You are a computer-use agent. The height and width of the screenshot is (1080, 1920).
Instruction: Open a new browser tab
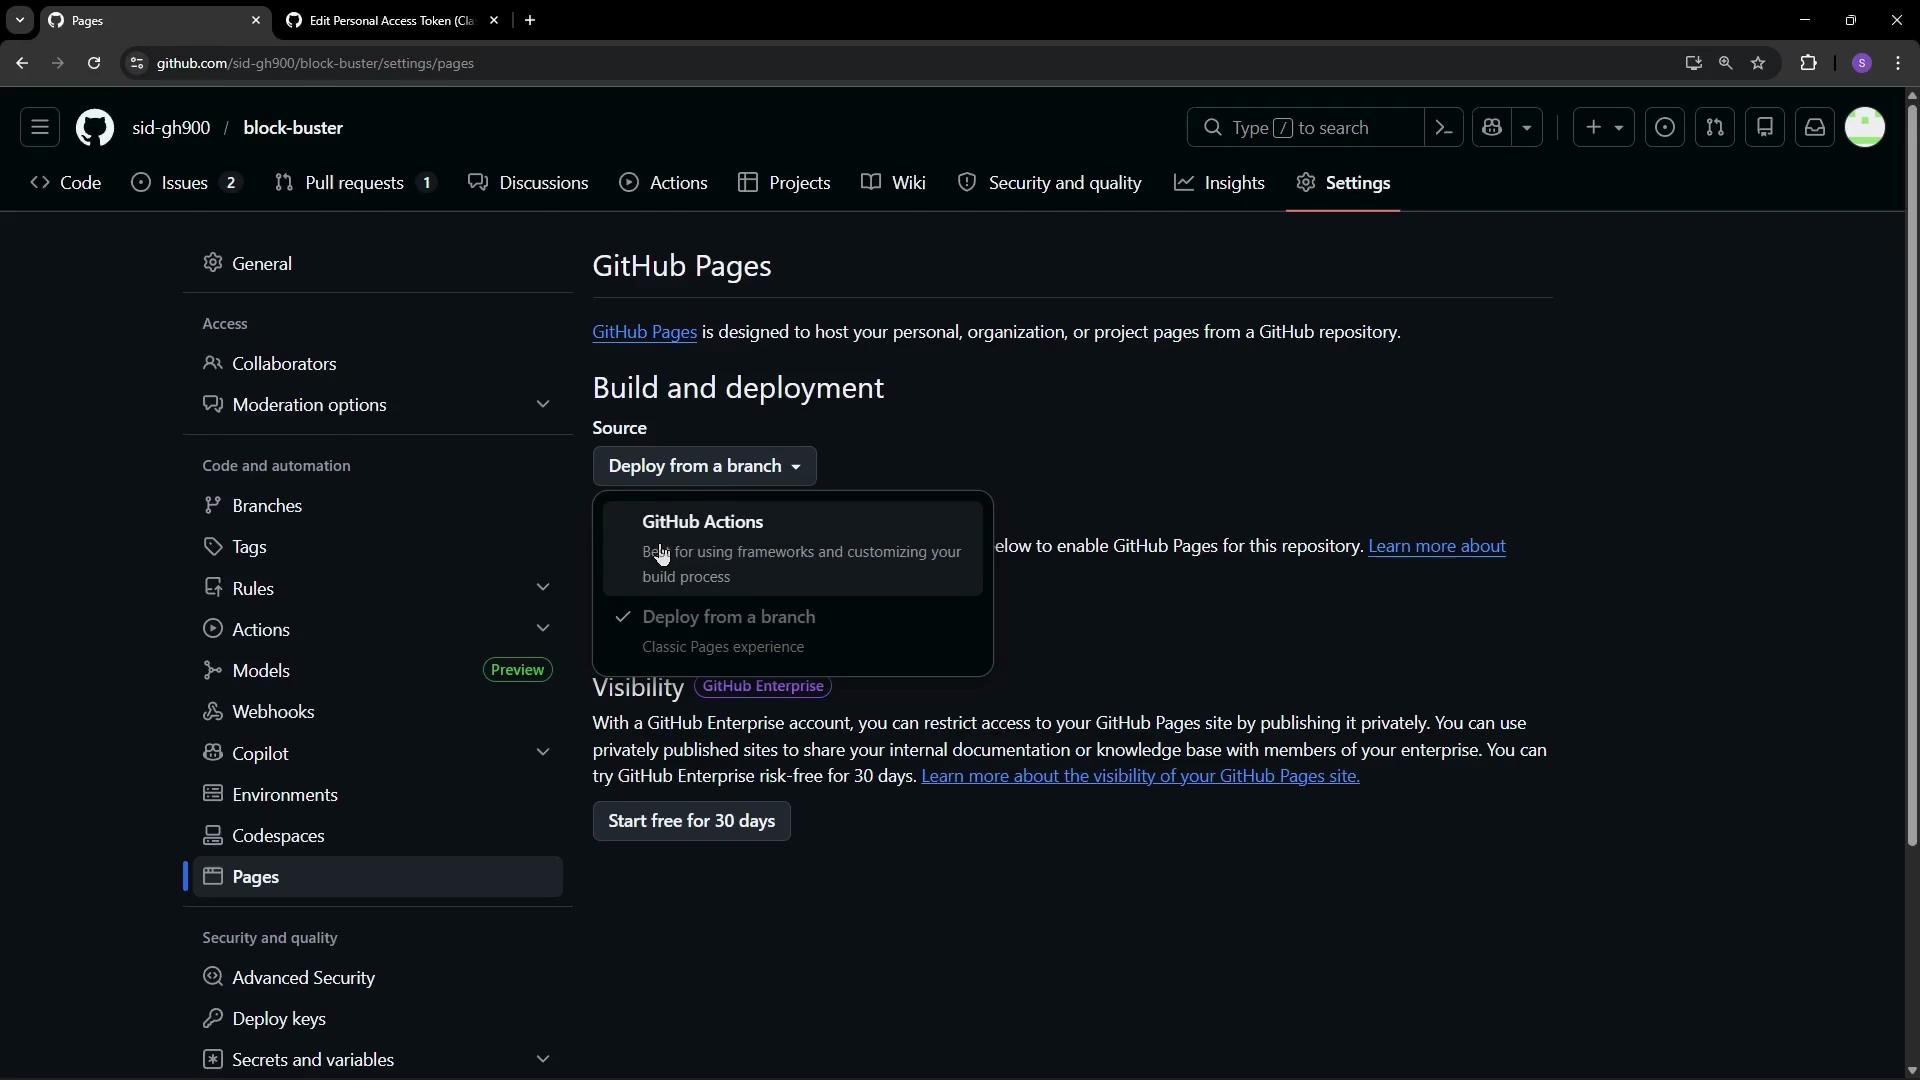pyautogui.click(x=530, y=20)
